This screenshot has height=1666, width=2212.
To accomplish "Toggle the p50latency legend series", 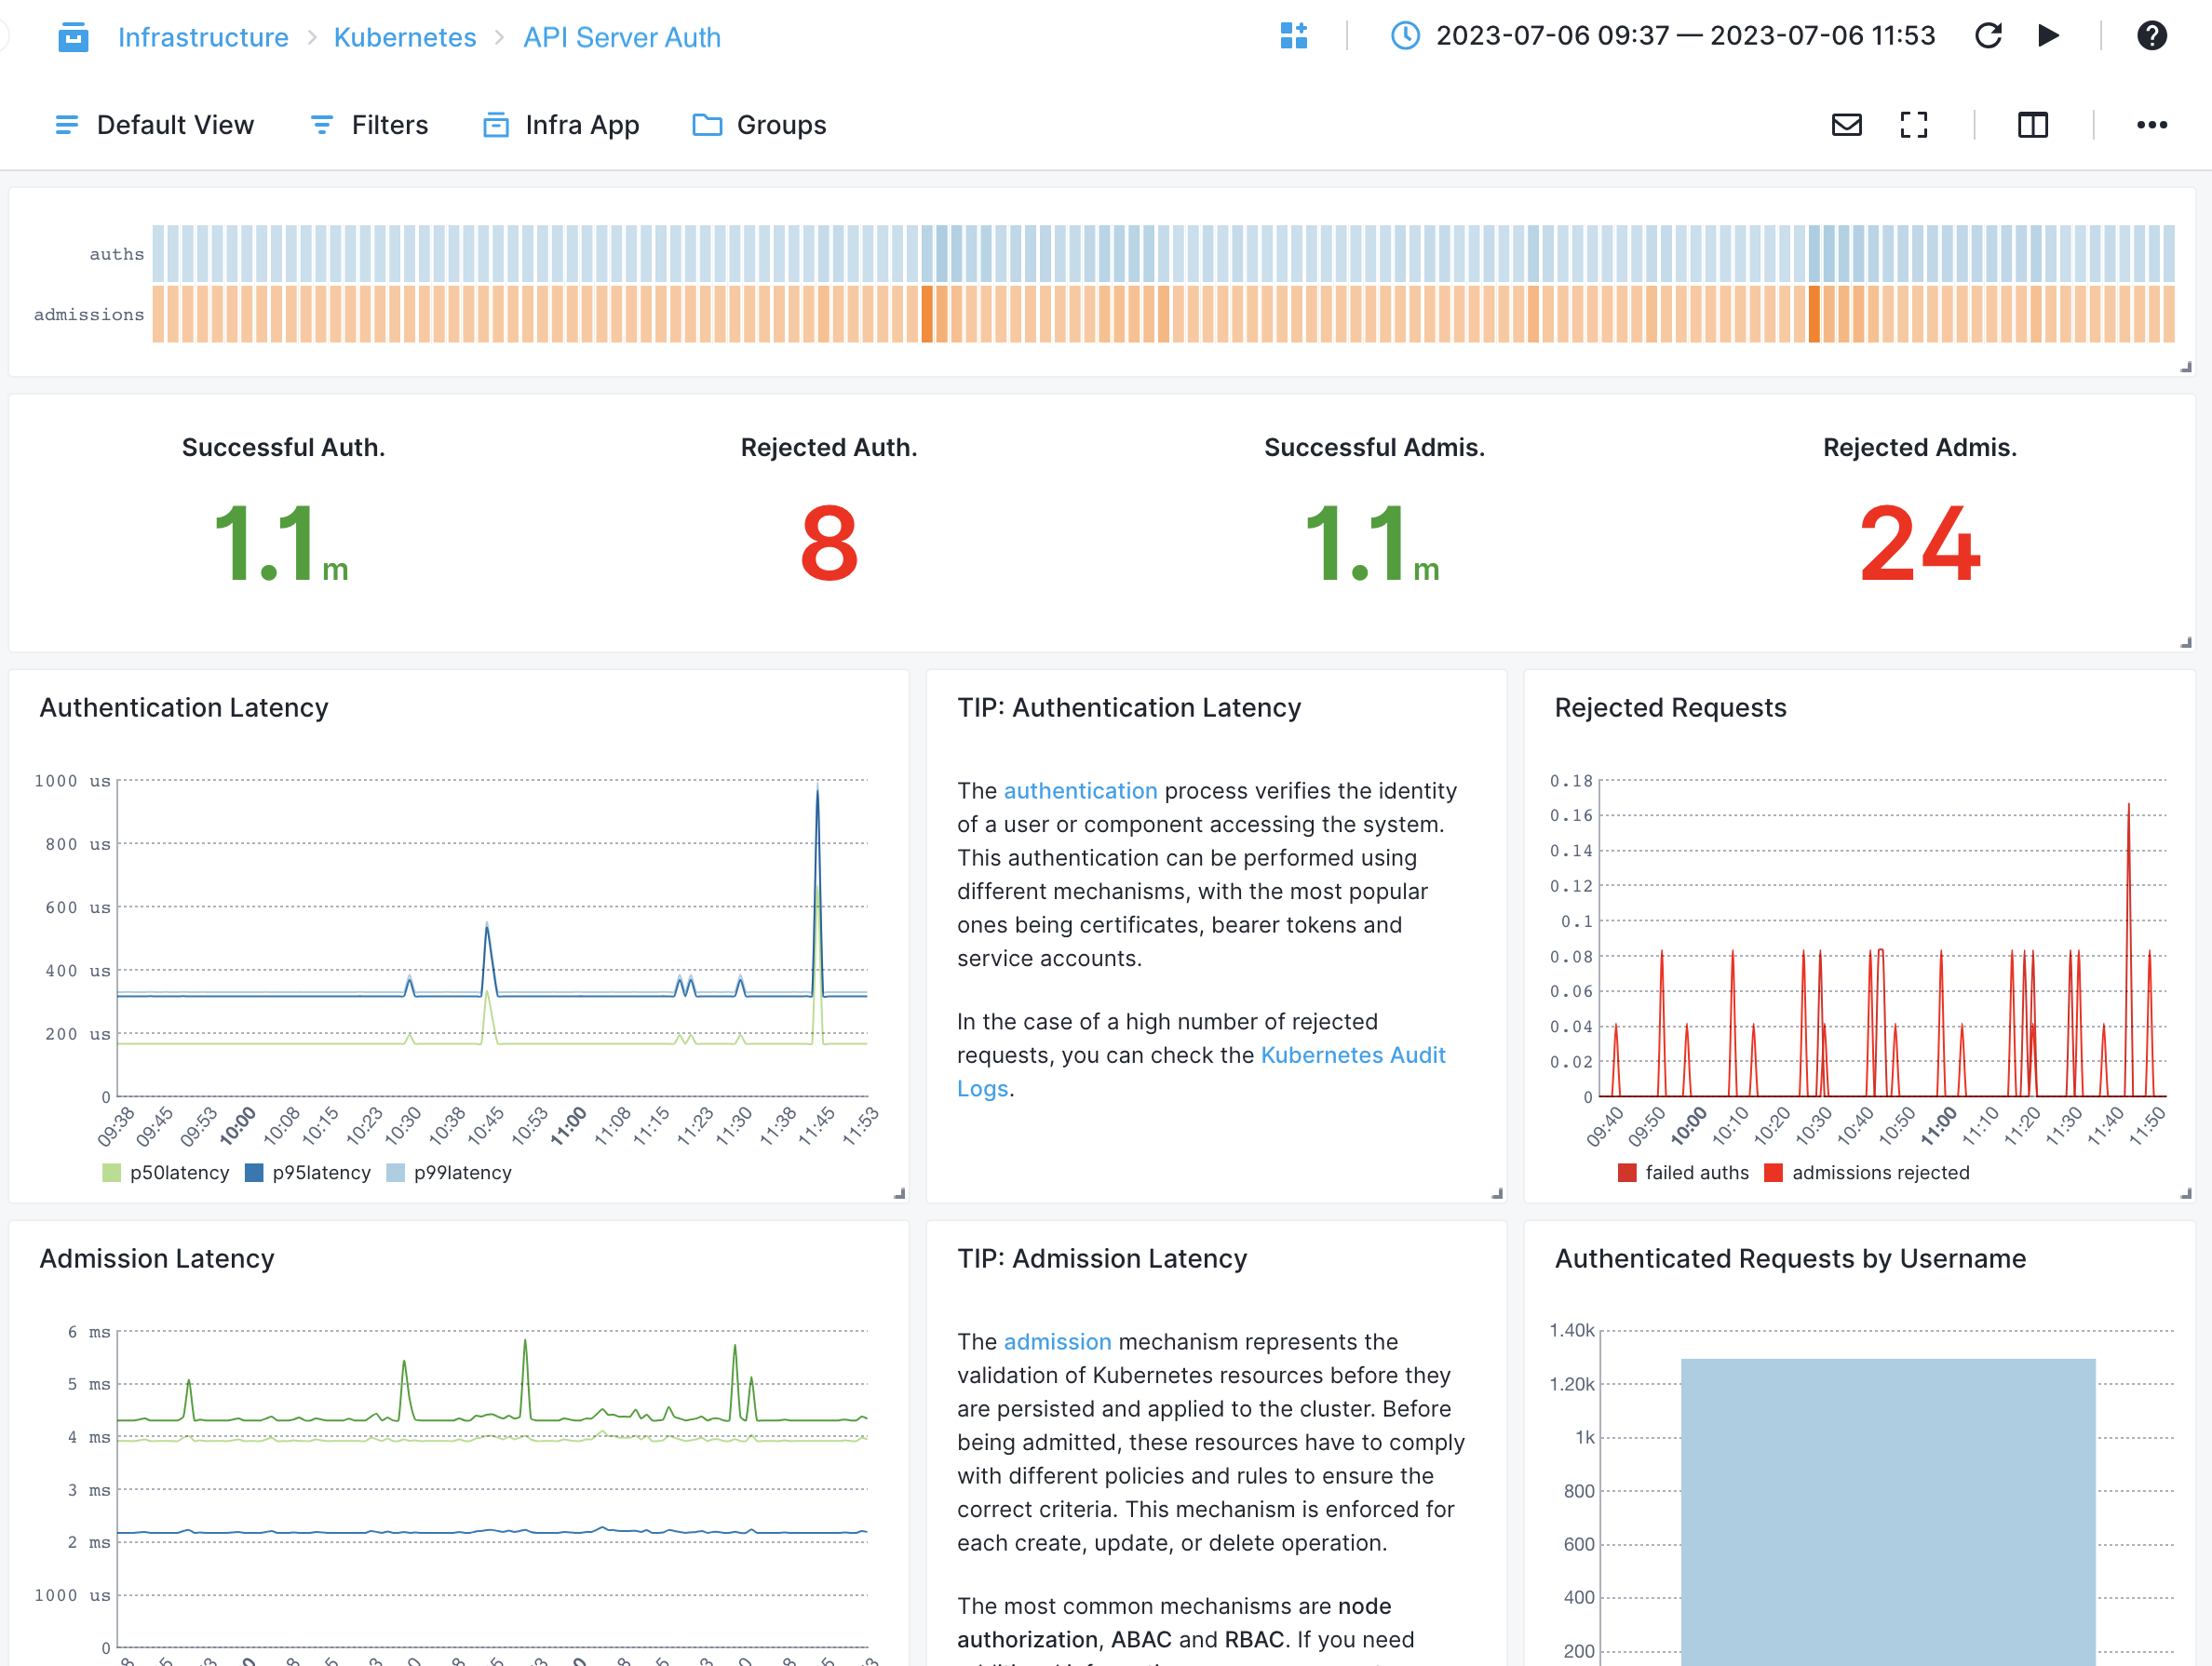I will coord(166,1173).
